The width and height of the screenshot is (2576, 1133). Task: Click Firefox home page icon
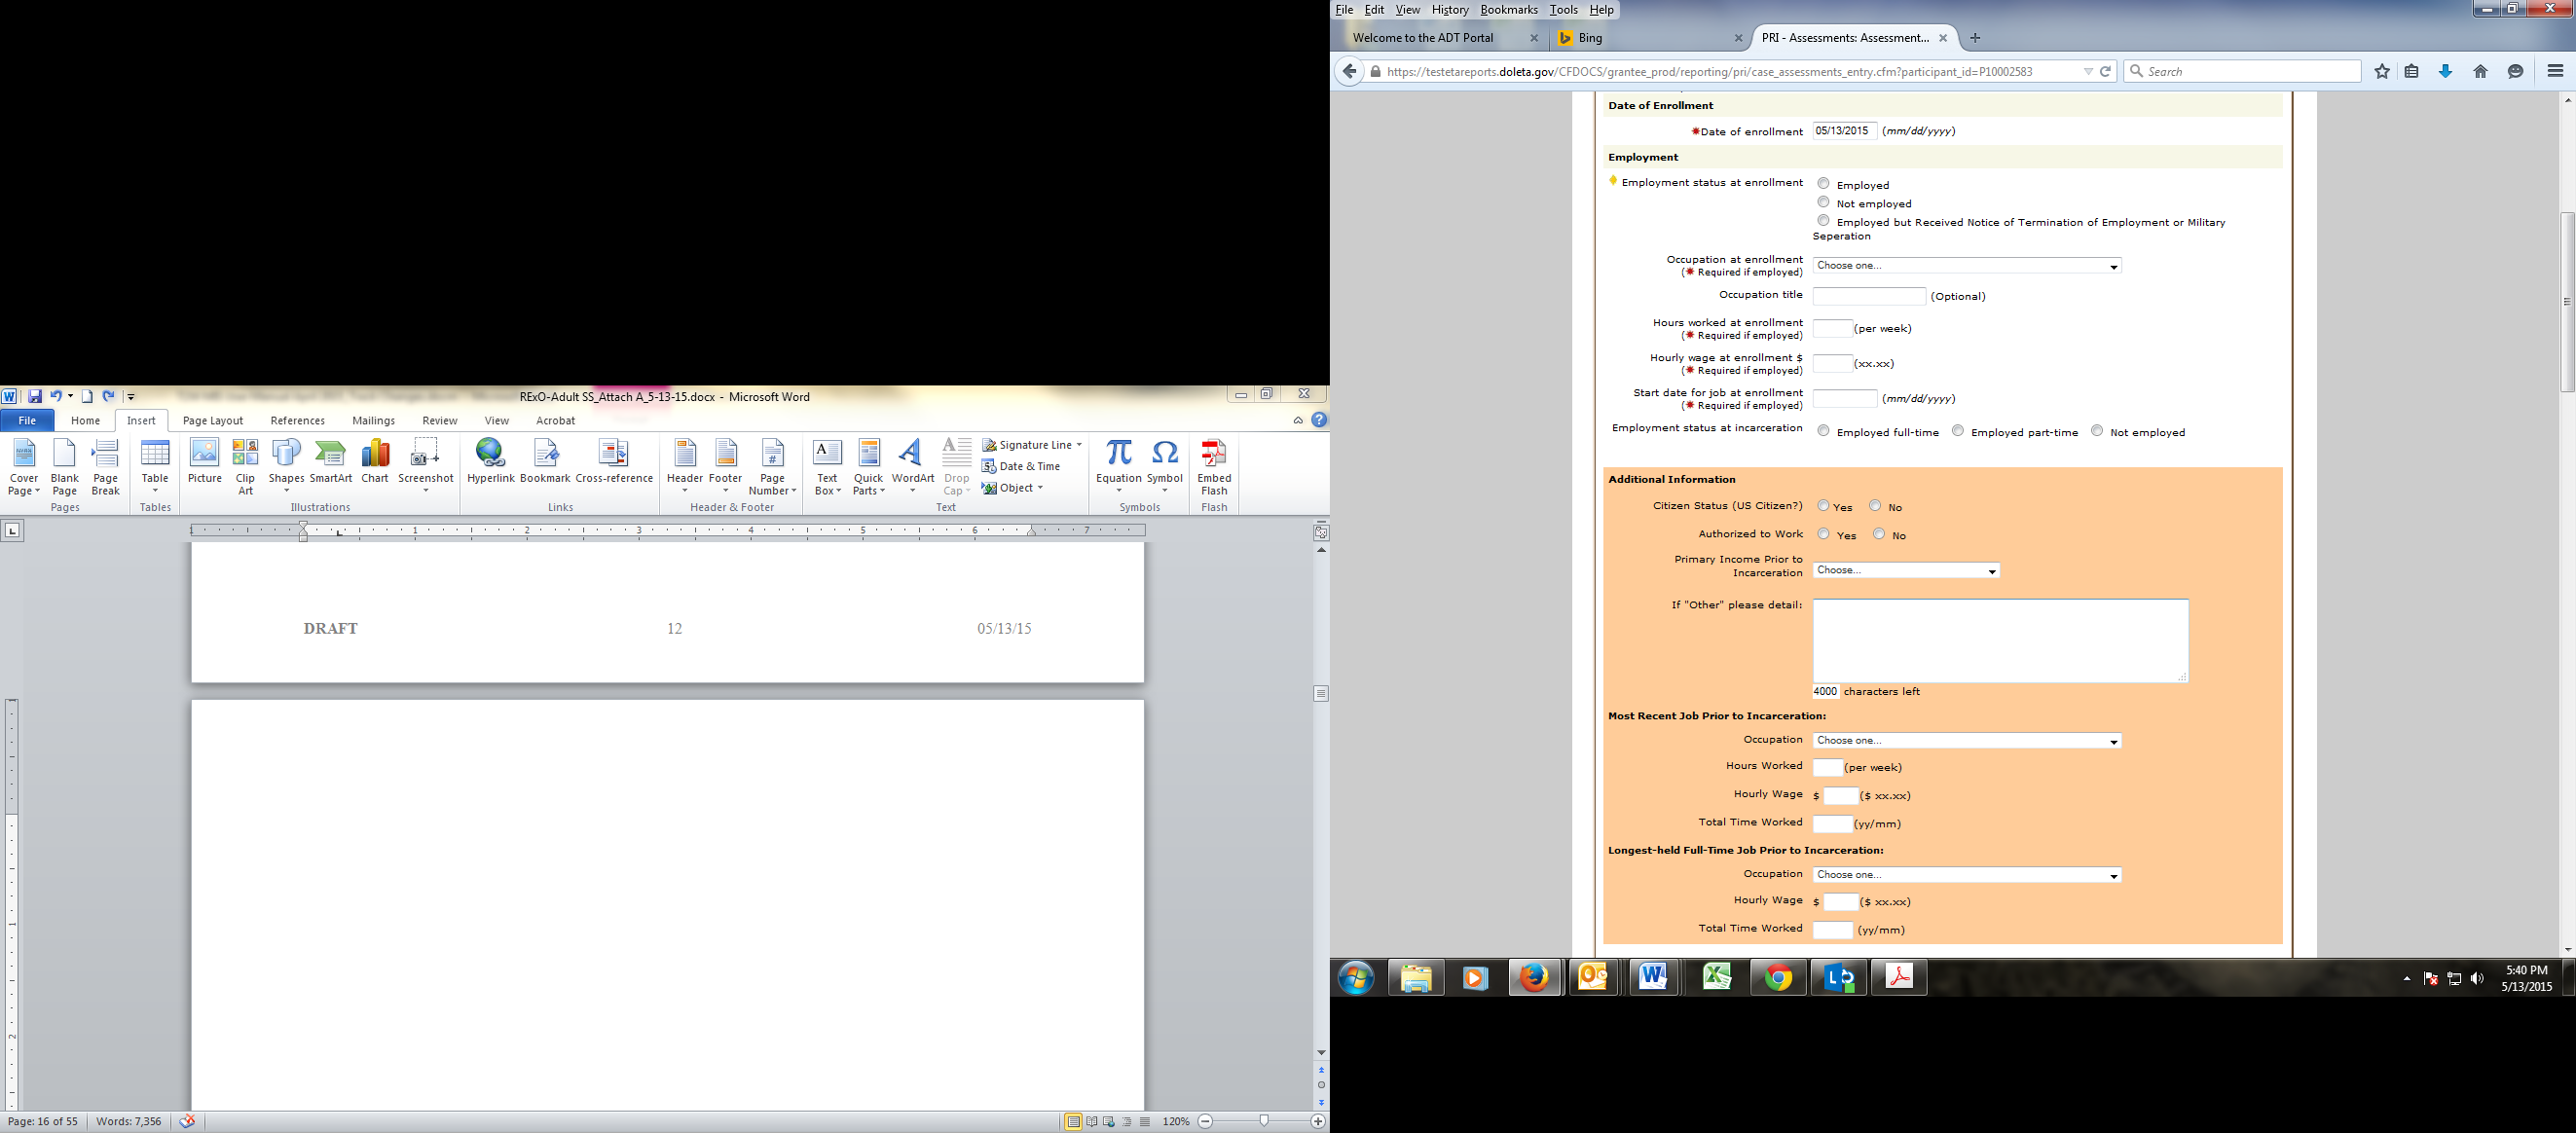pos(2480,71)
